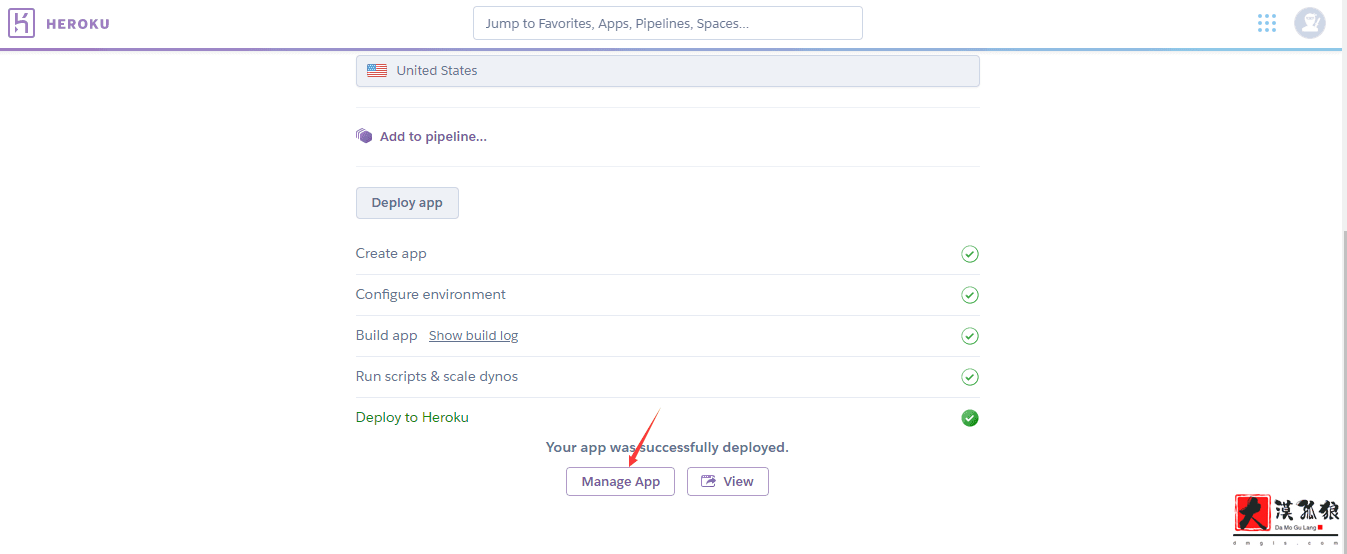Open the United States region dropdown

pyautogui.click(x=667, y=71)
